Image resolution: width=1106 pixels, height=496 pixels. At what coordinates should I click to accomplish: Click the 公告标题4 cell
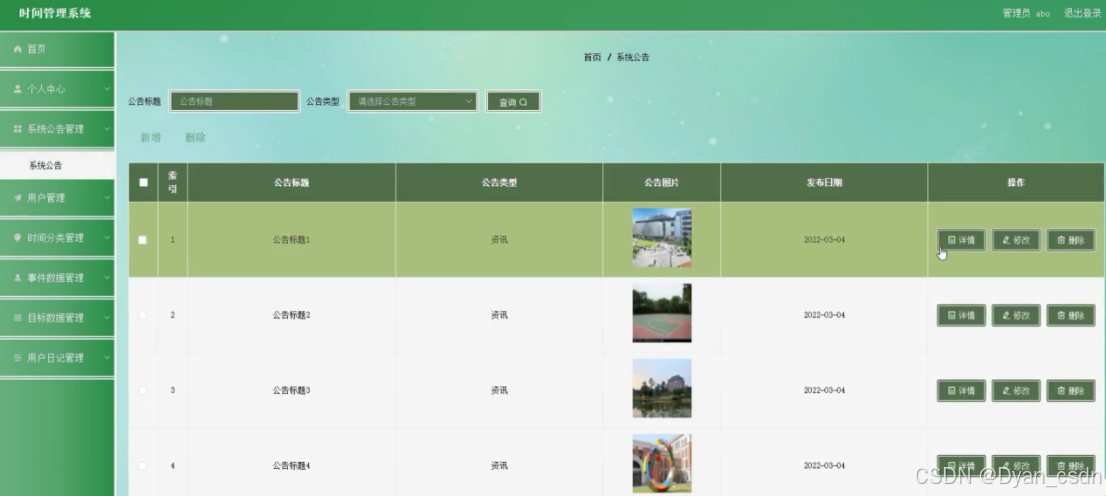click(x=291, y=466)
